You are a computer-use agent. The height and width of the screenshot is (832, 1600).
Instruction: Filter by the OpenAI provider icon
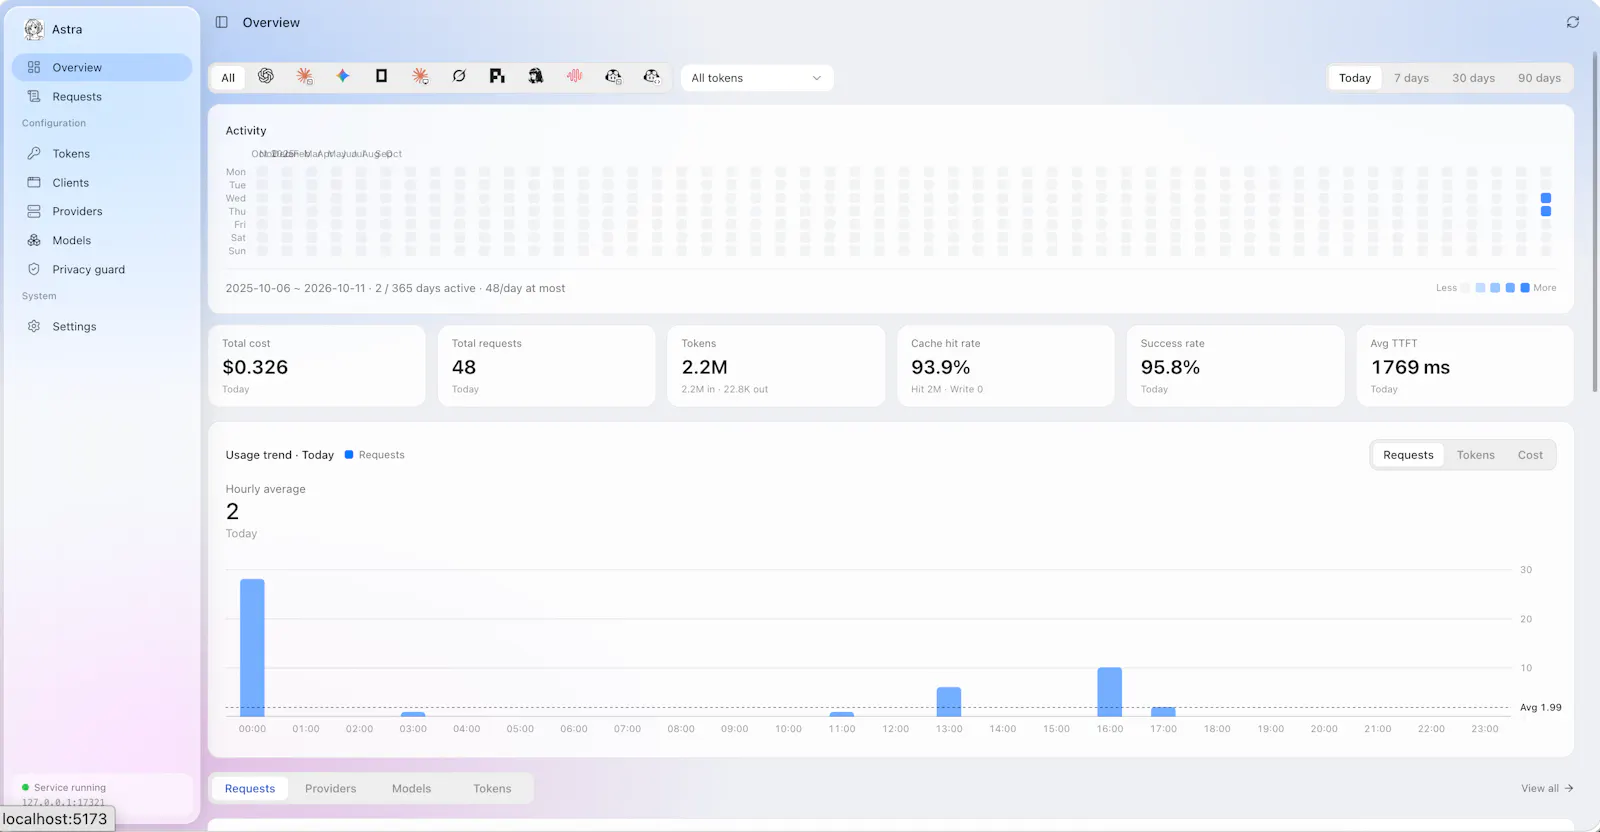[x=266, y=76]
